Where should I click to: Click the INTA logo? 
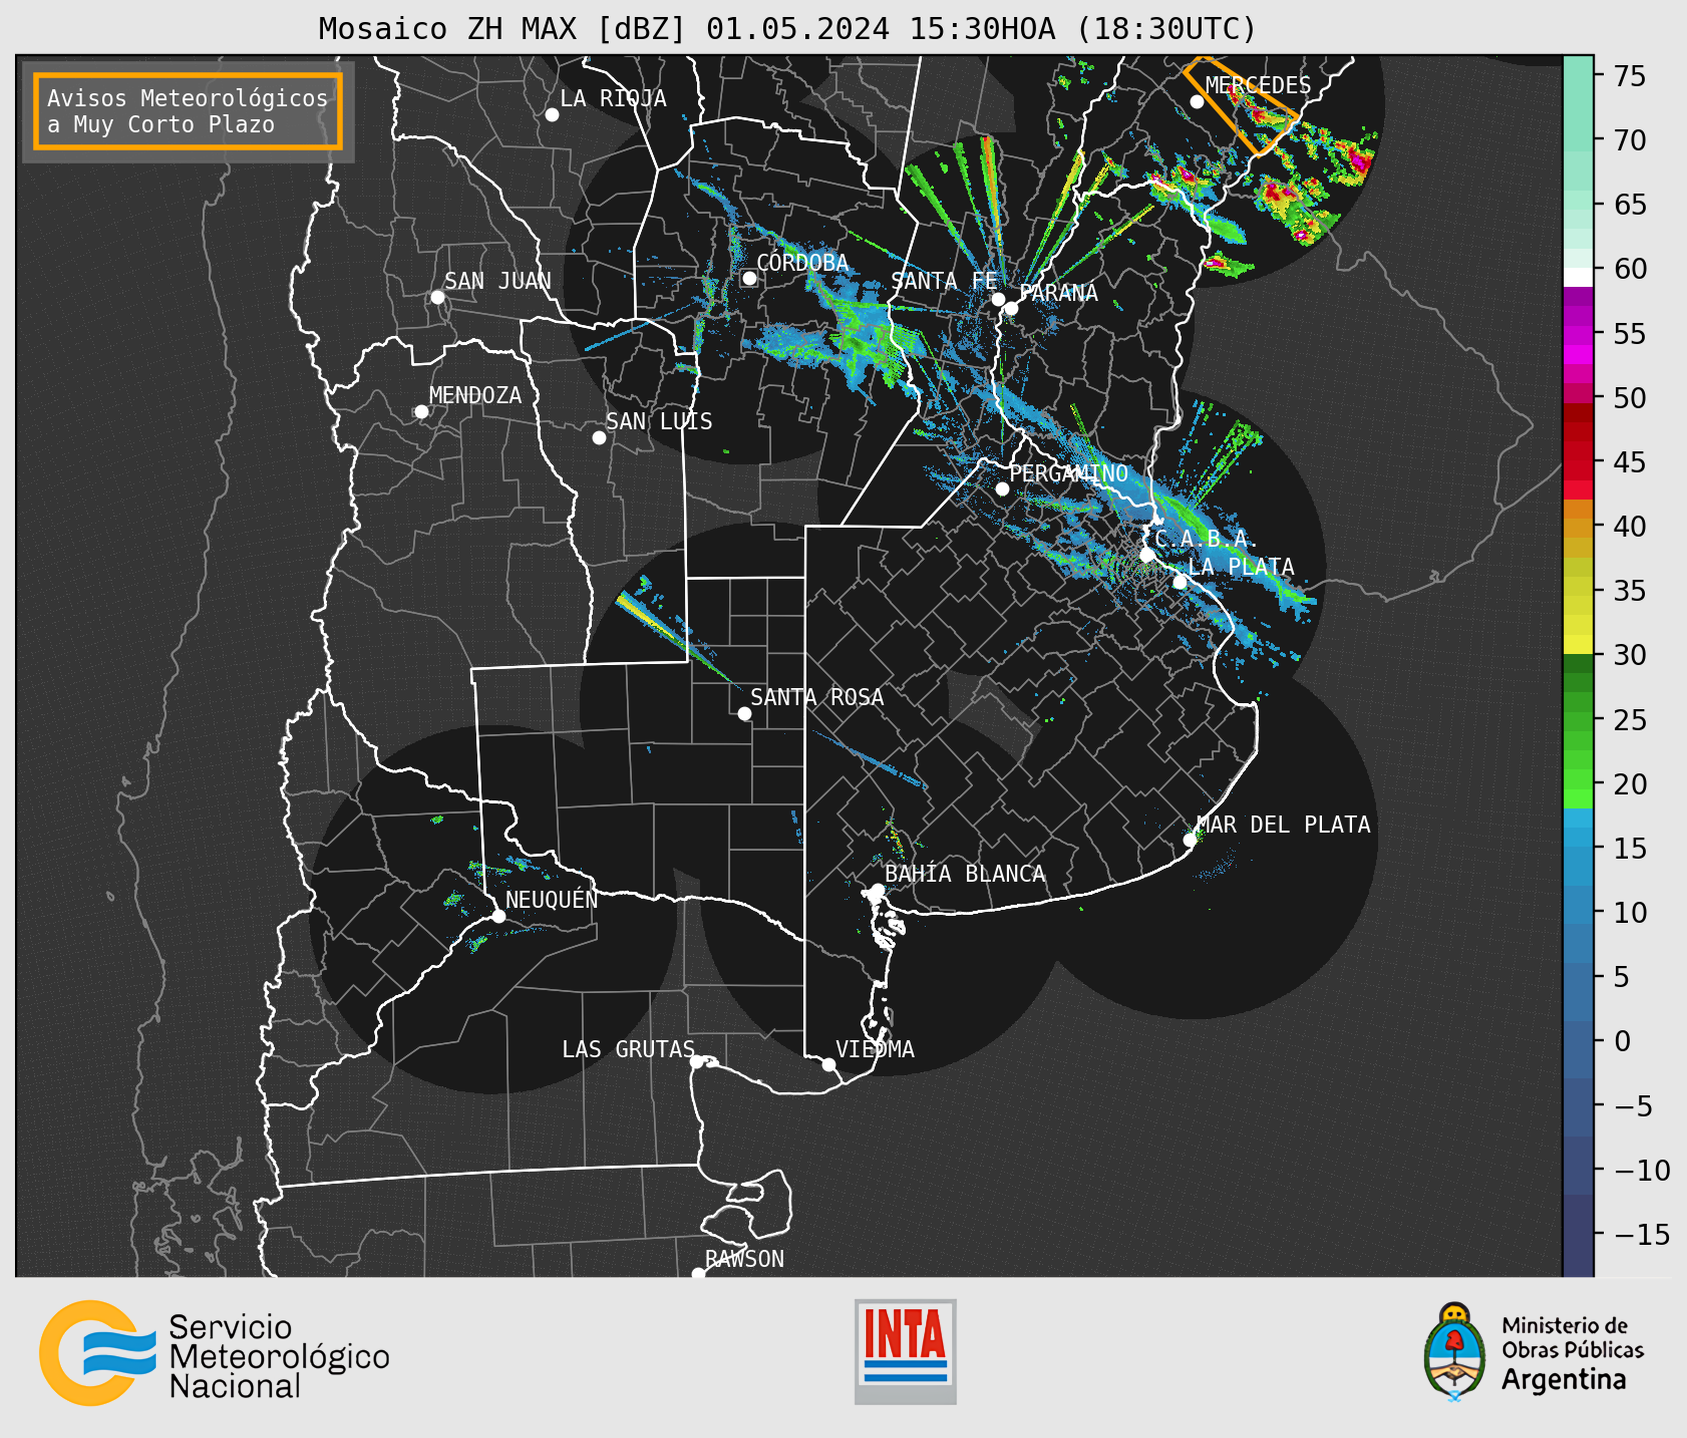point(905,1351)
